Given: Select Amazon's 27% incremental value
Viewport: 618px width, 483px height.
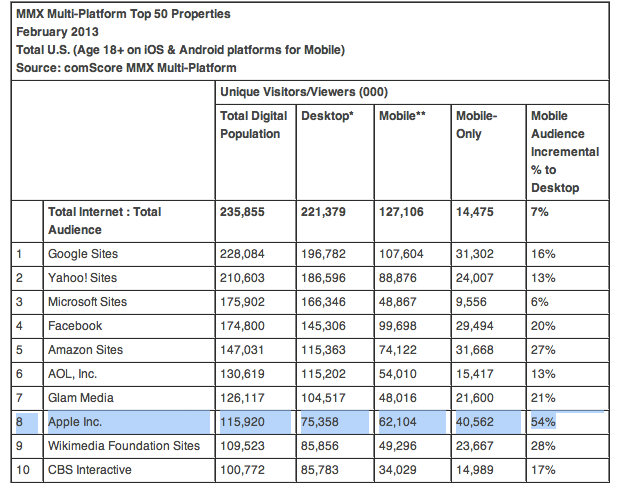Looking at the screenshot, I should (543, 350).
